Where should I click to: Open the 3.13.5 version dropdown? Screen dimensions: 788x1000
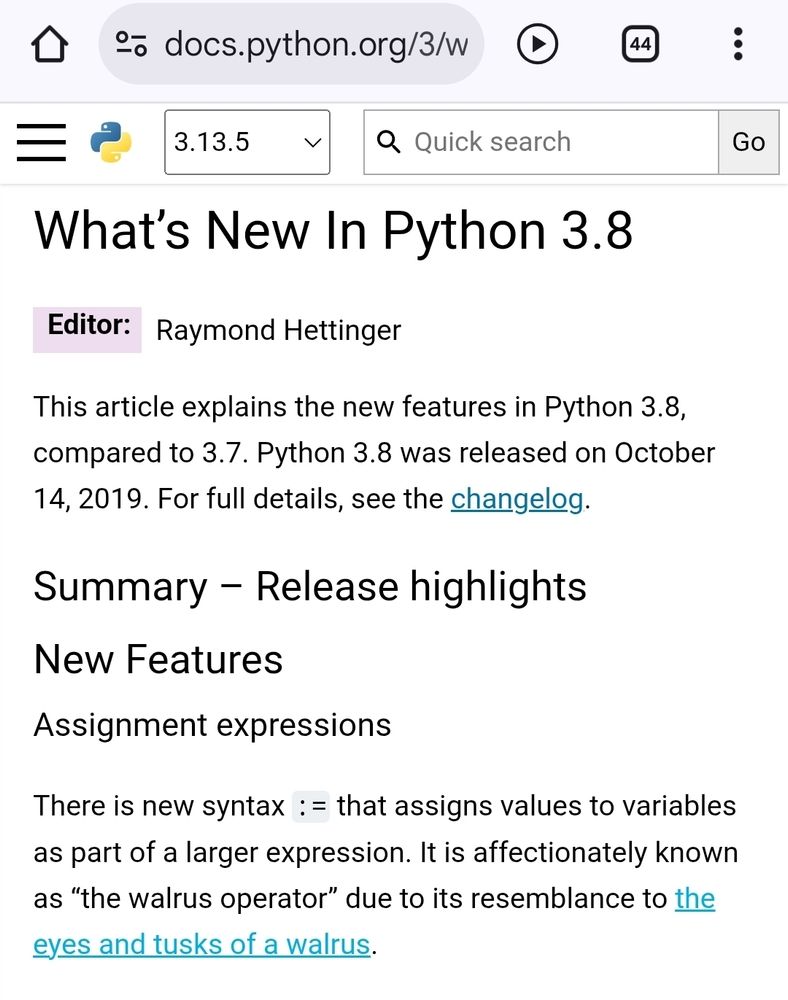[x=247, y=142]
